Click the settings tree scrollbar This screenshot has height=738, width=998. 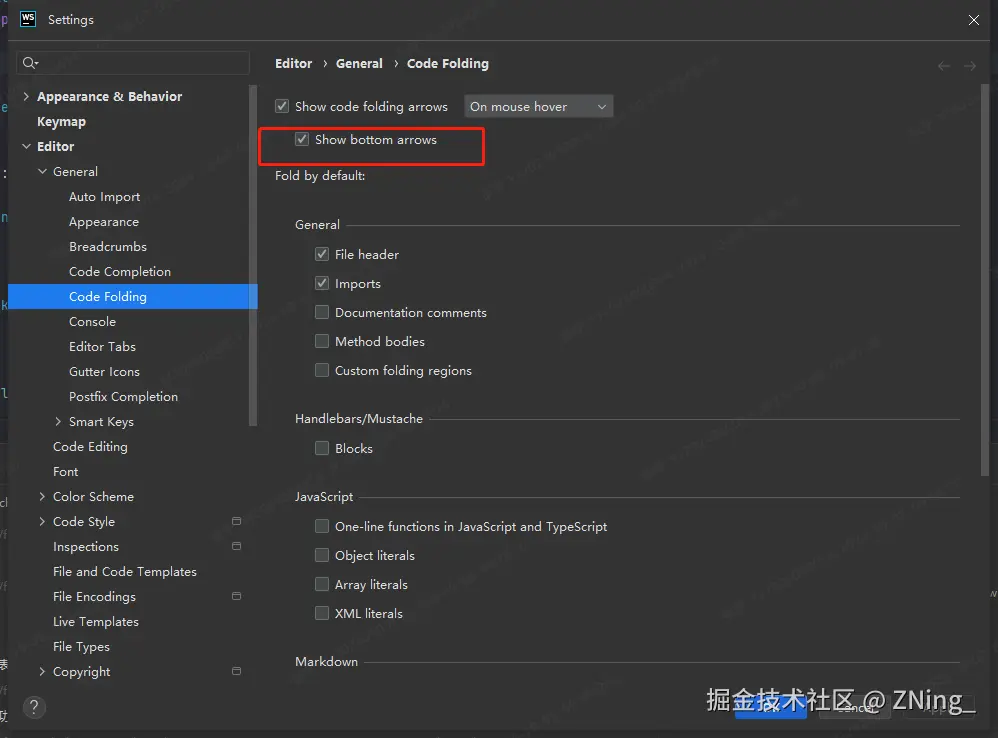tap(253, 254)
